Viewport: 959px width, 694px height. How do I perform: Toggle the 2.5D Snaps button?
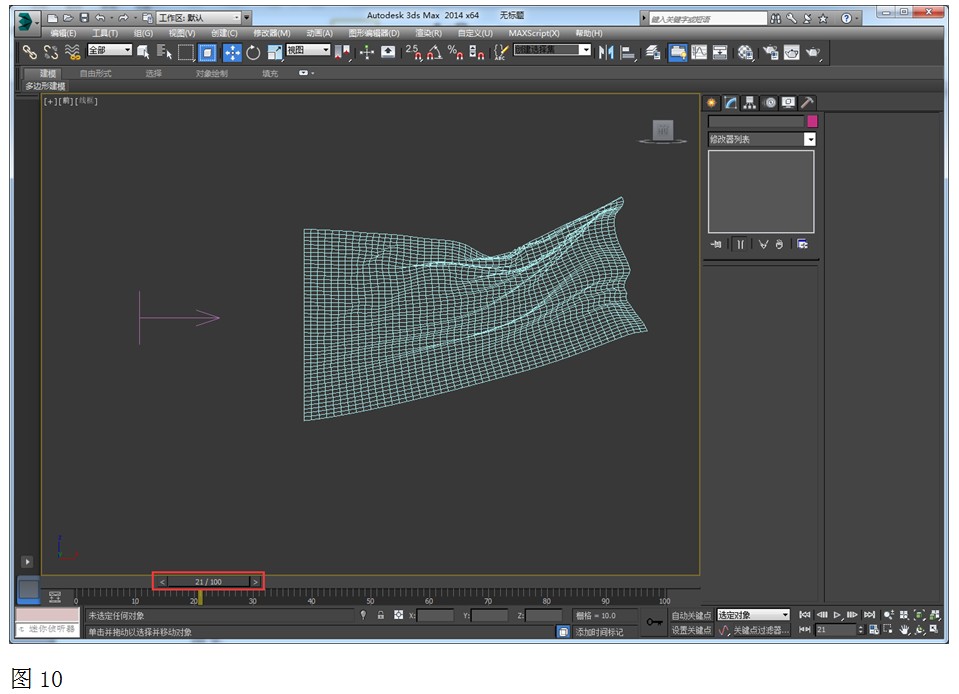point(413,53)
